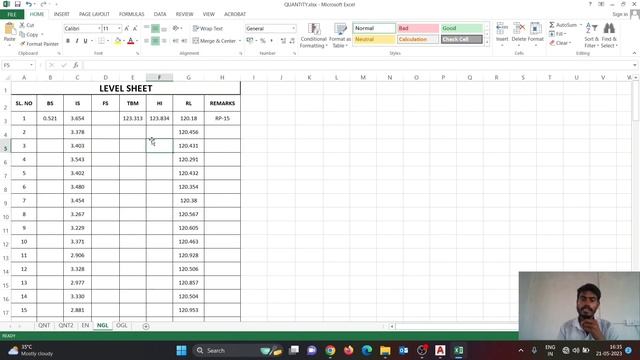Open the font name dropdown Calibri
Image resolution: width=640 pixels, height=360 pixels.
point(99,29)
